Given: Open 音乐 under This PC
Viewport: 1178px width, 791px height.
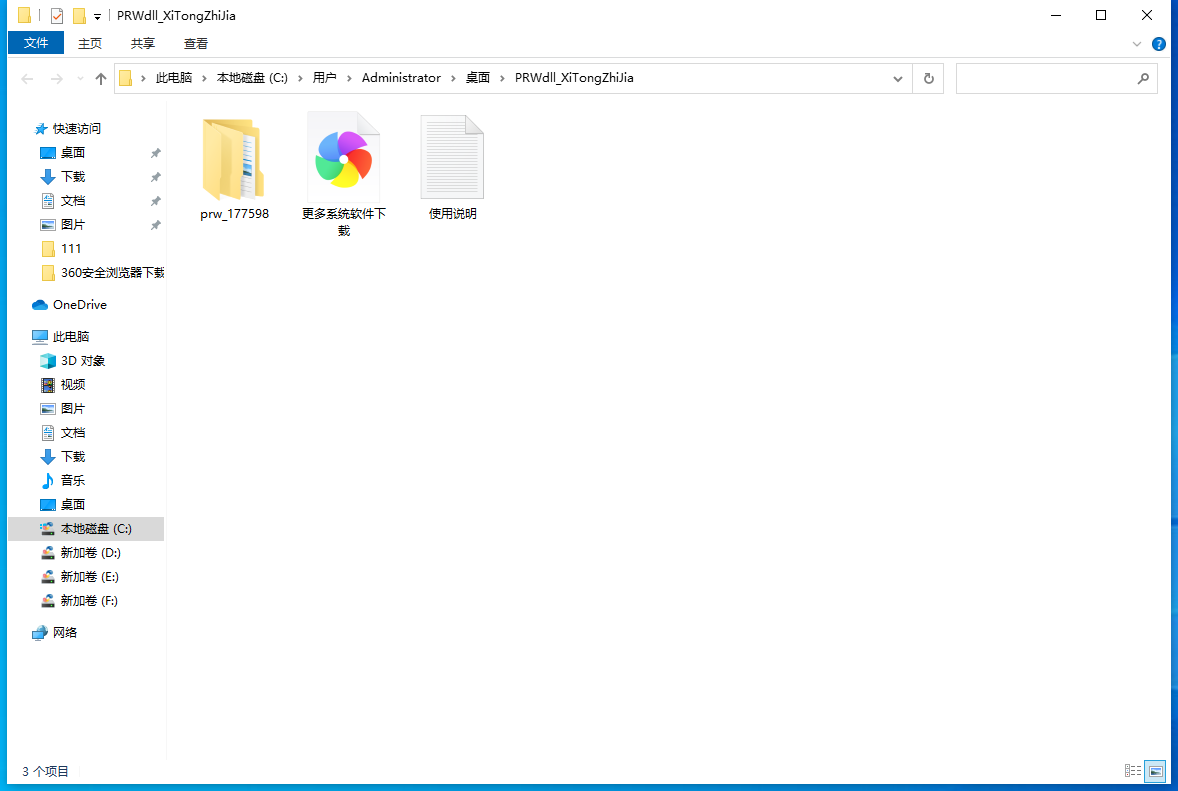Looking at the screenshot, I should click(73, 481).
